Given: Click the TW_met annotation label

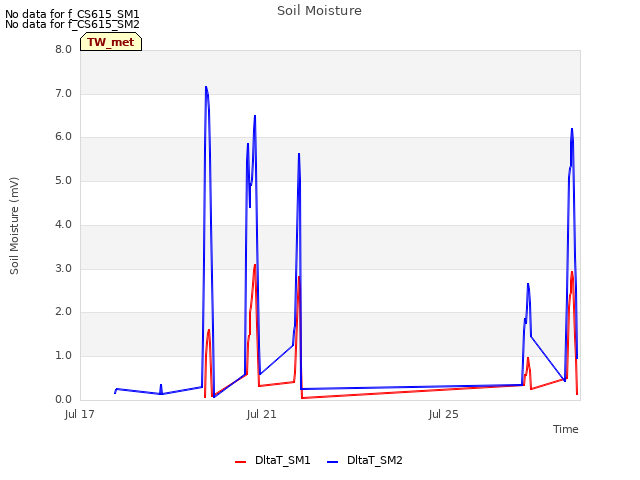Looking at the screenshot, I should pyautogui.click(x=111, y=42).
